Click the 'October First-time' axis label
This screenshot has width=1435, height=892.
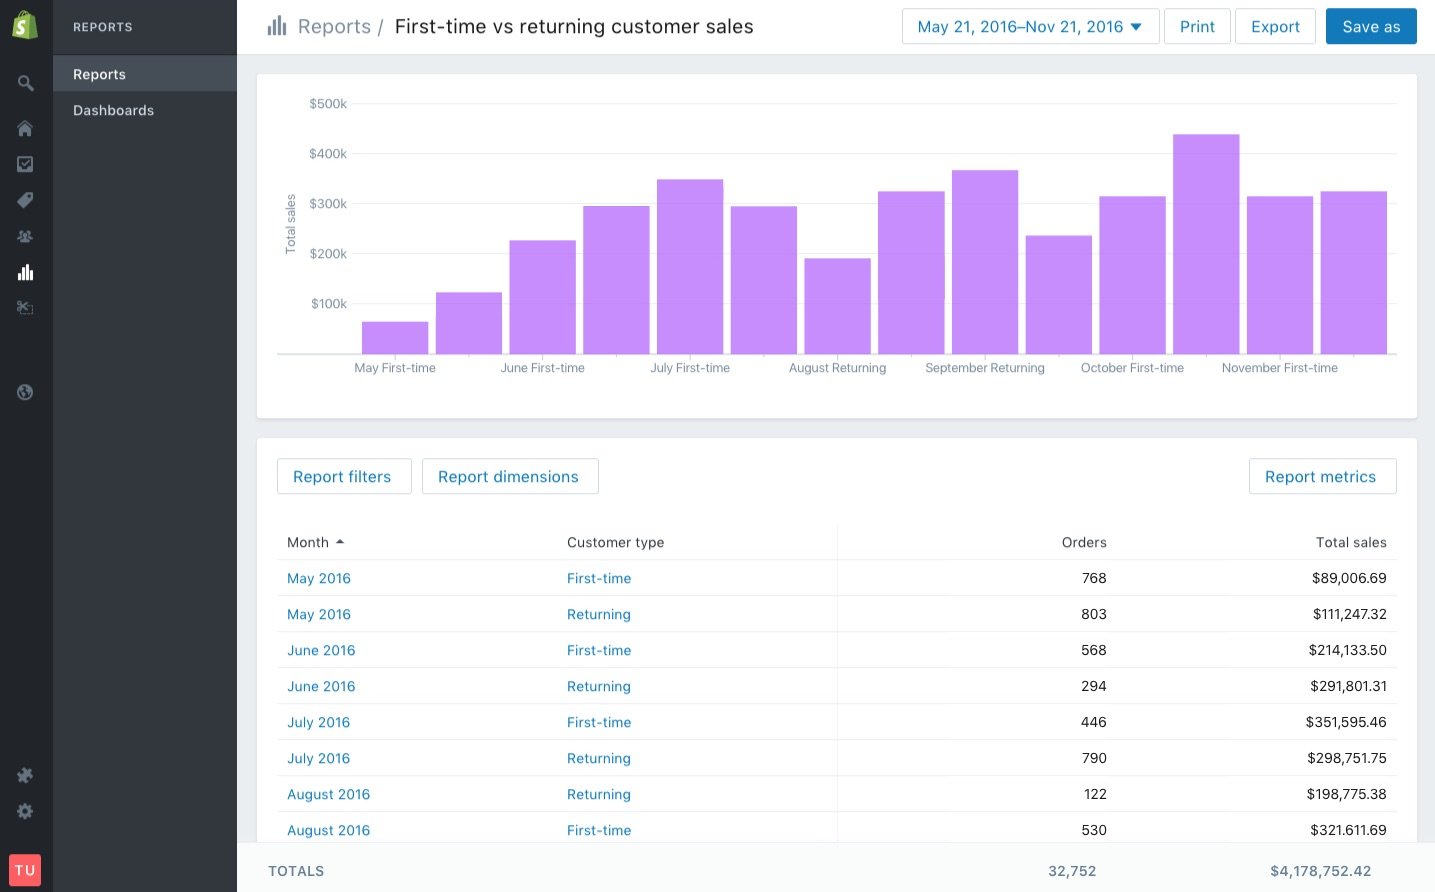point(1132,368)
